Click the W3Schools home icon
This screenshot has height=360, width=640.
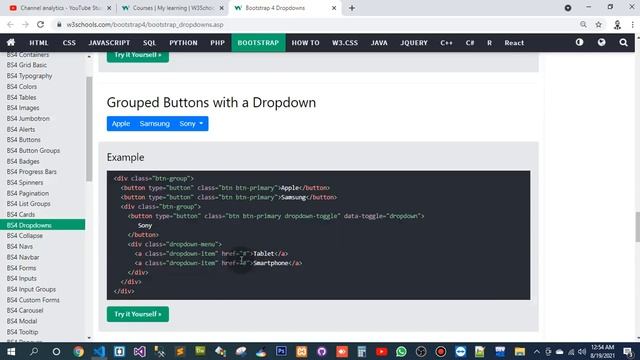pyautogui.click(x=11, y=42)
